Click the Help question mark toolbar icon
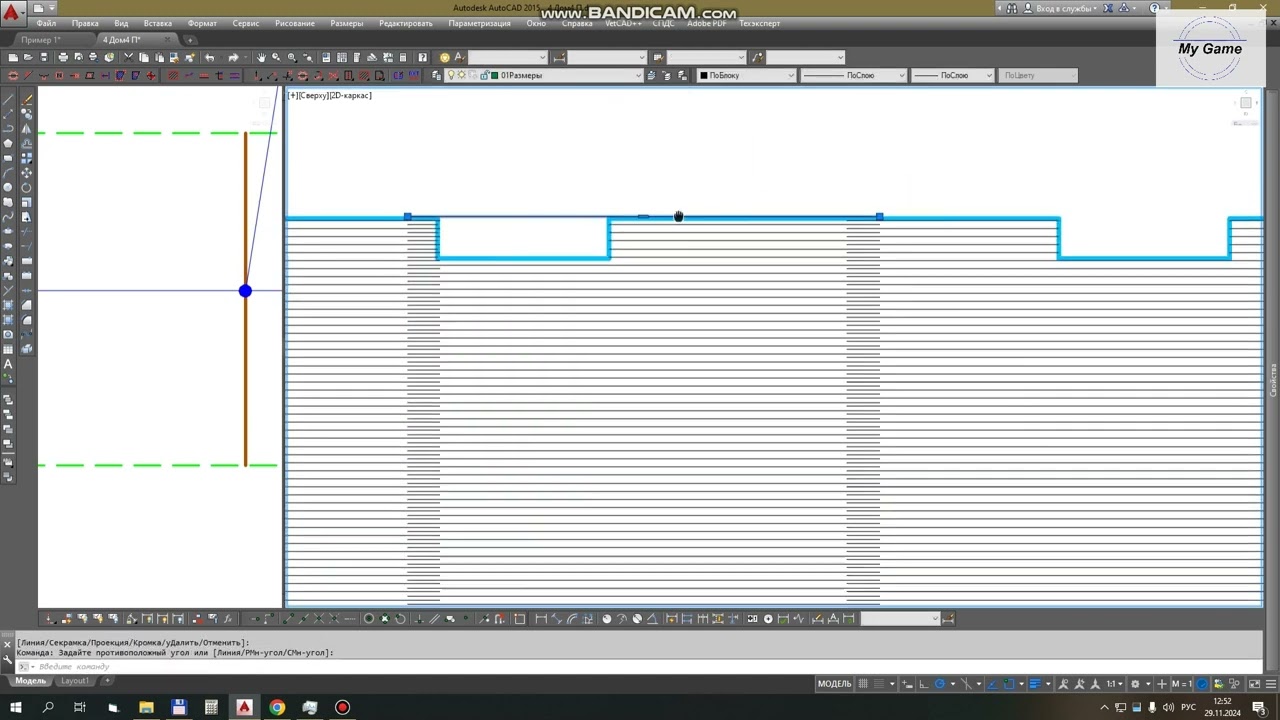This screenshot has width=1280, height=720. pos(423,57)
